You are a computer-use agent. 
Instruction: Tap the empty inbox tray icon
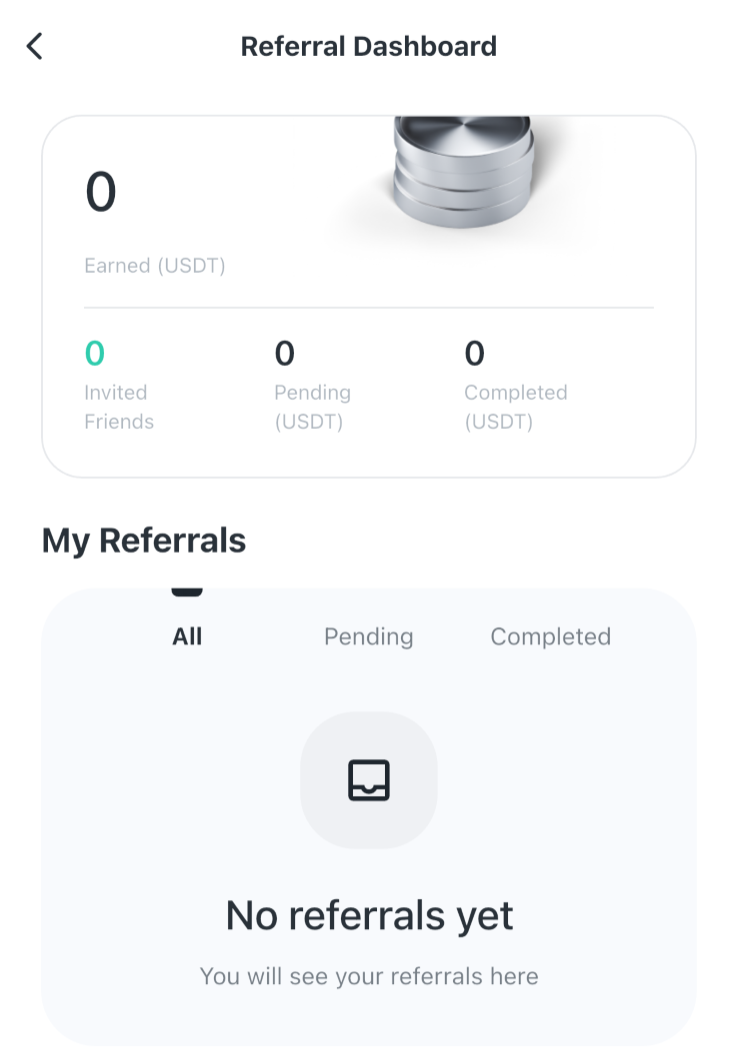(x=368, y=780)
